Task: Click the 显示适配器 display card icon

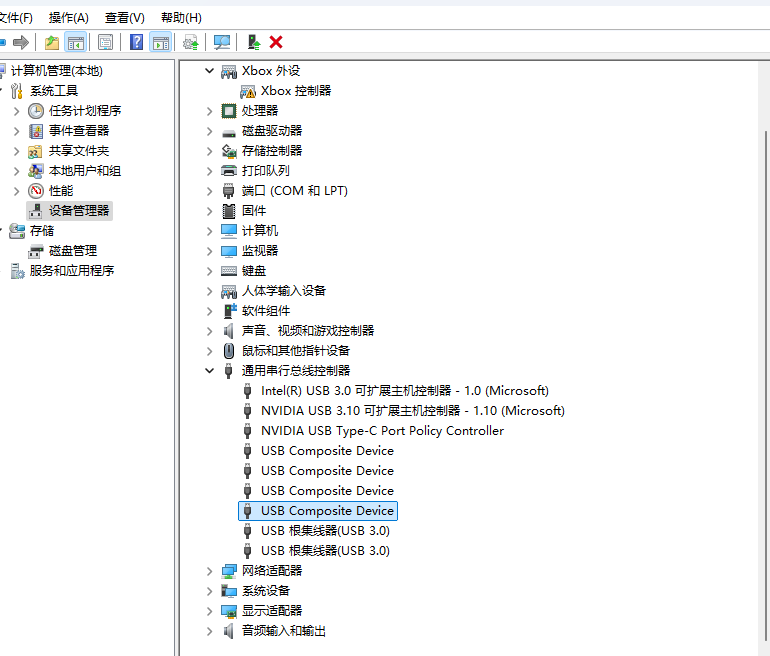Action: click(x=229, y=611)
